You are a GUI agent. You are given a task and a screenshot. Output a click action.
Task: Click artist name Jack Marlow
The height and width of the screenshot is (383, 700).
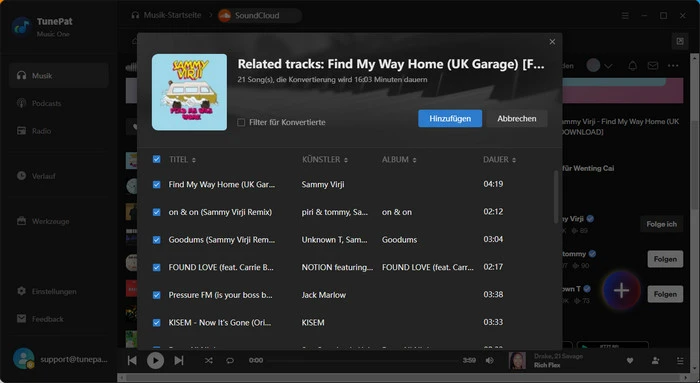[324, 295]
